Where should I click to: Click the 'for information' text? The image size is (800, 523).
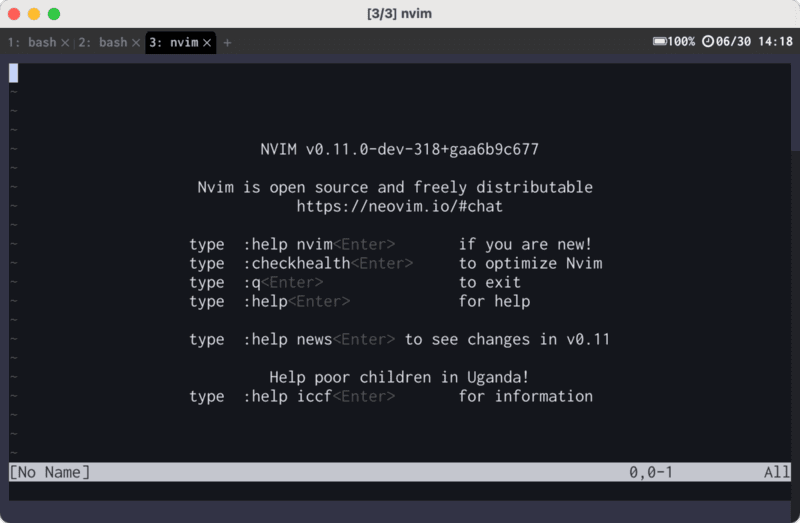[x=526, y=396]
